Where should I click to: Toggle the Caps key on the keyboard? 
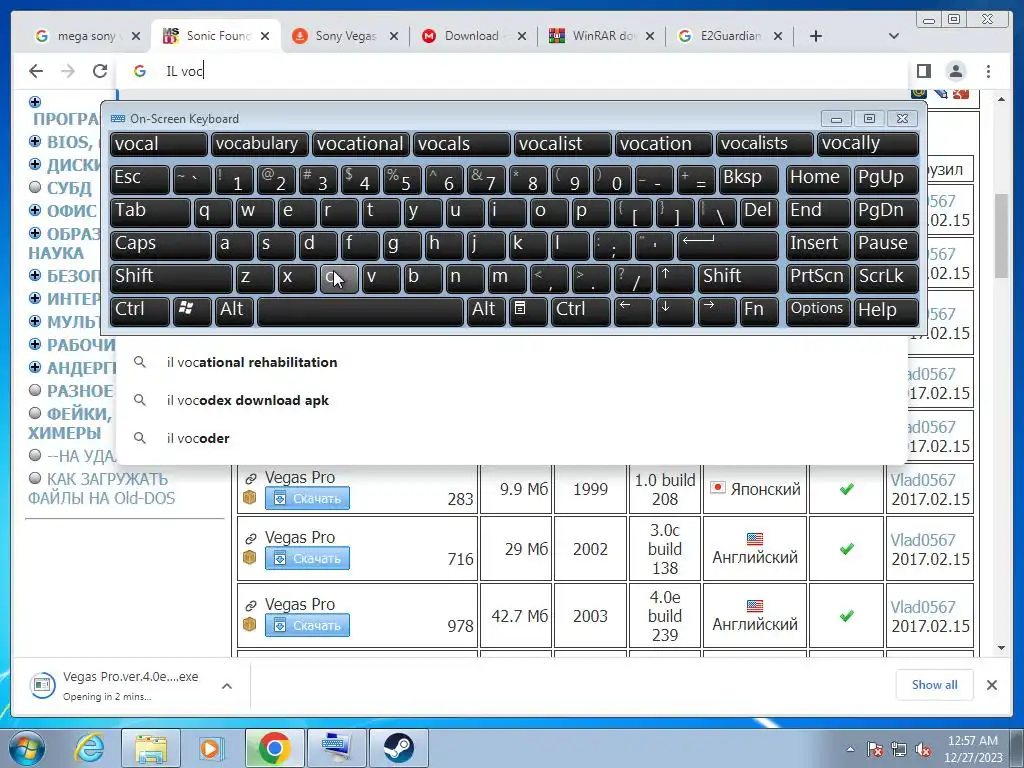(x=161, y=245)
